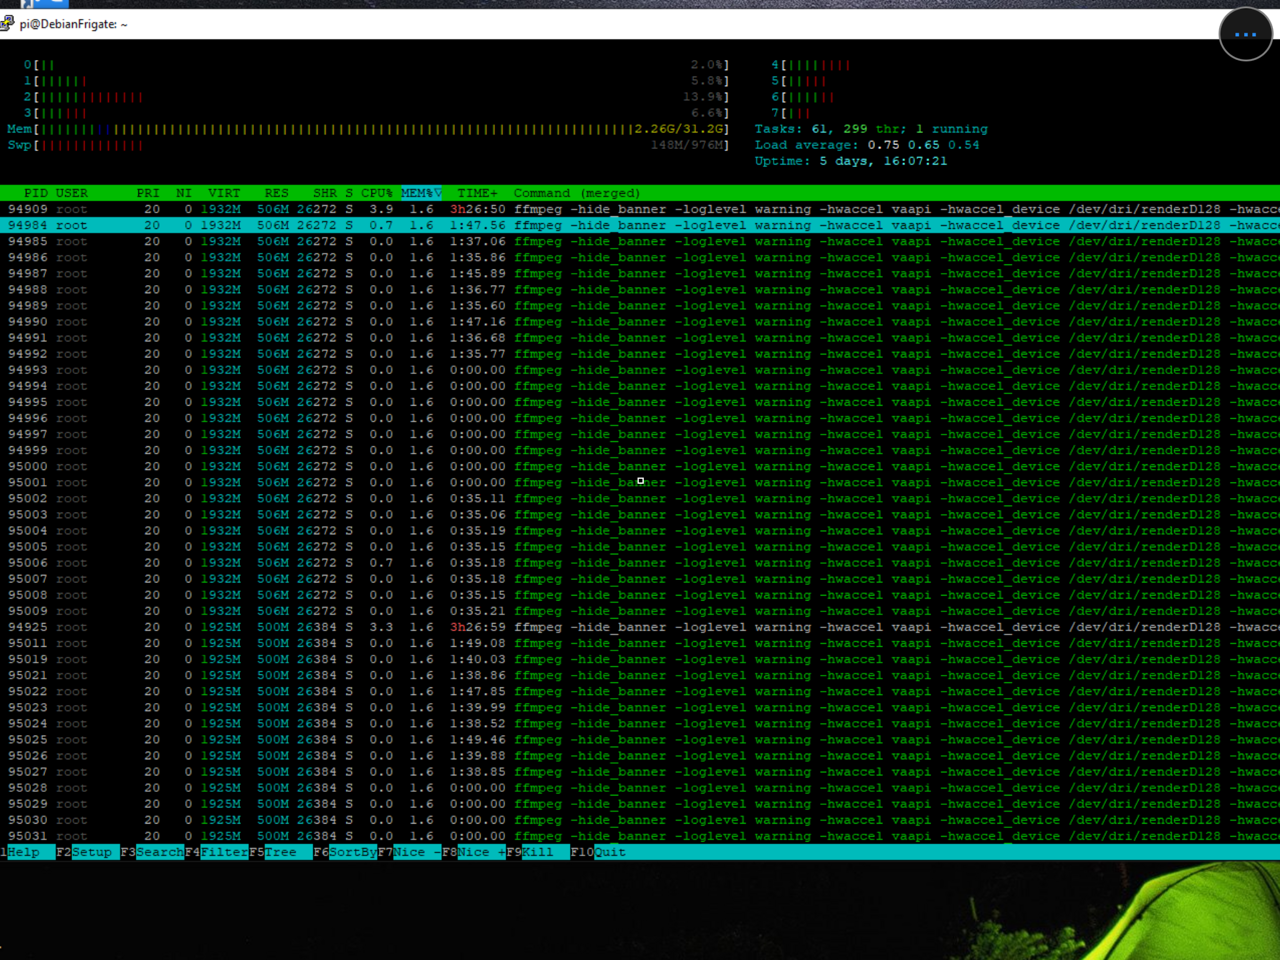Sort by the CPU% column header

pyautogui.click(x=377, y=193)
